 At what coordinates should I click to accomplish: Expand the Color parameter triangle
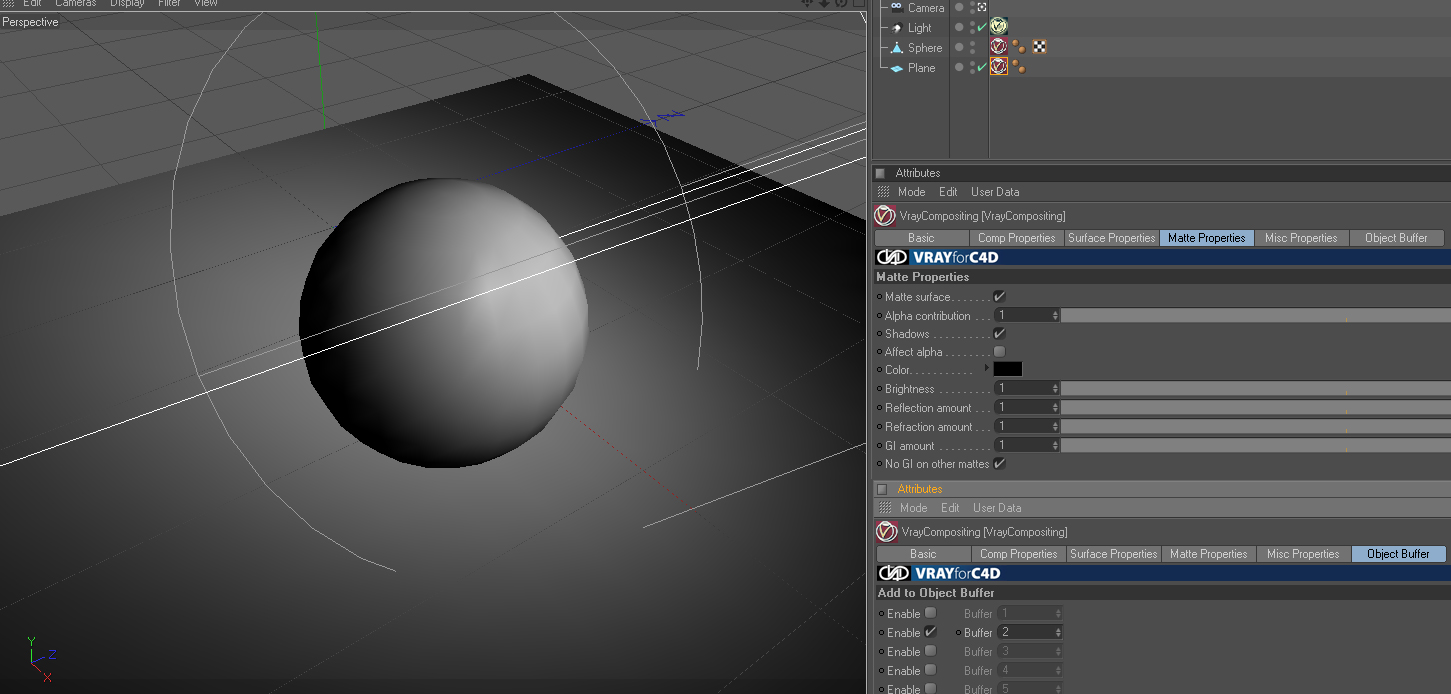tap(988, 369)
